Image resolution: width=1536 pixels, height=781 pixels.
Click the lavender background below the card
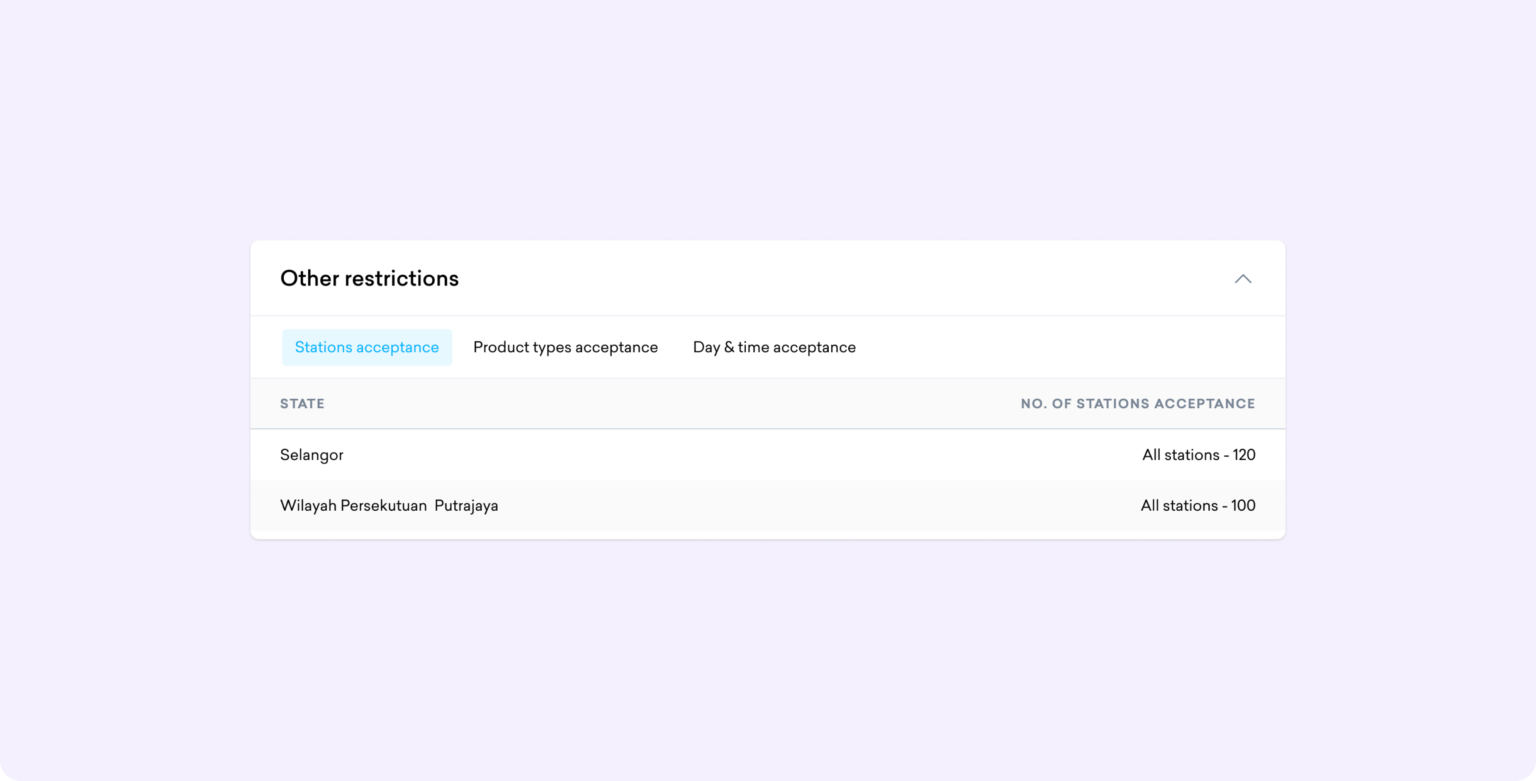(768, 660)
